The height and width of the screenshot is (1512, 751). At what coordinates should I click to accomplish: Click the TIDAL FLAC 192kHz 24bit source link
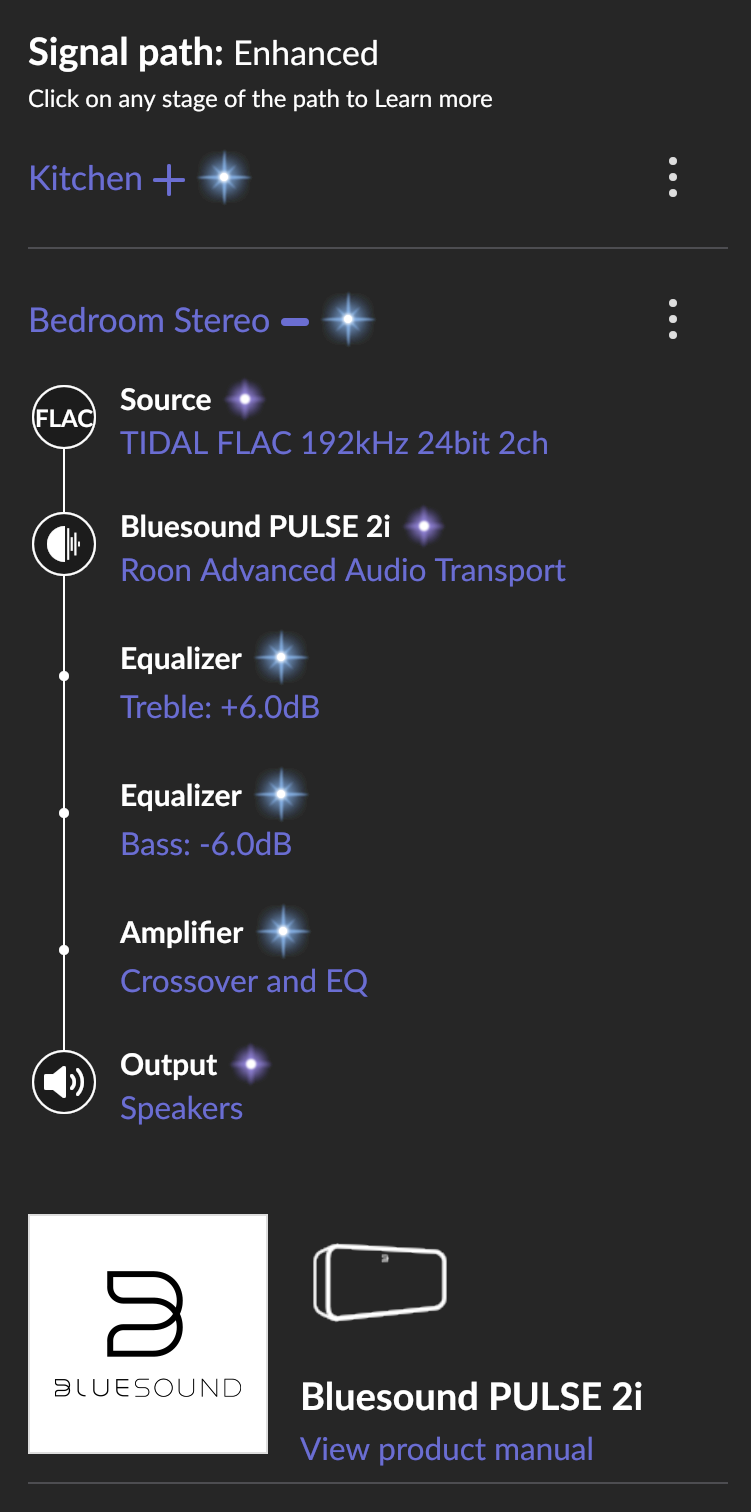pyautogui.click(x=334, y=443)
